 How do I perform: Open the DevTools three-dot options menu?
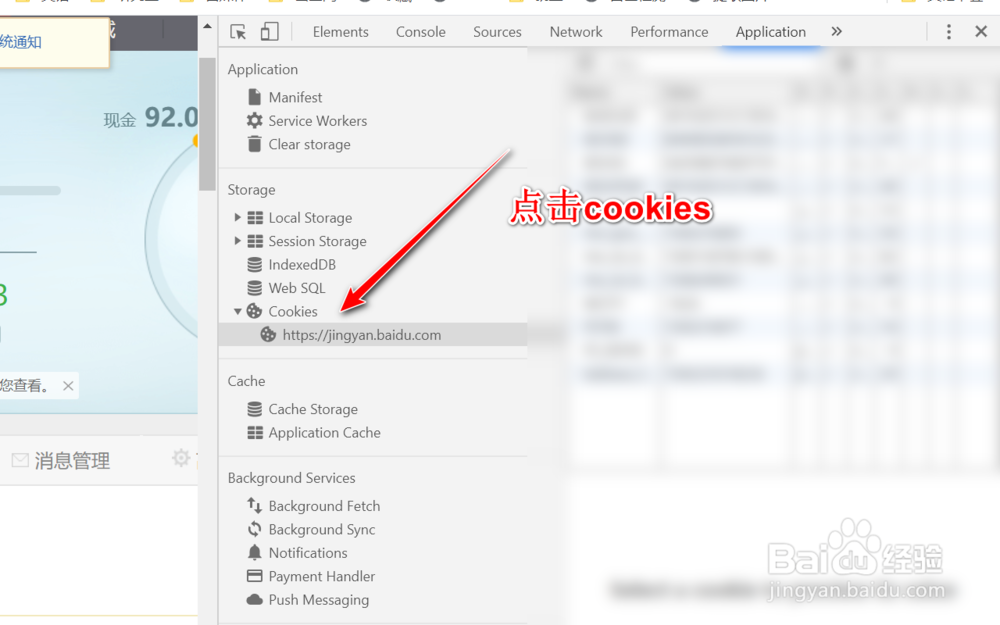click(x=948, y=32)
